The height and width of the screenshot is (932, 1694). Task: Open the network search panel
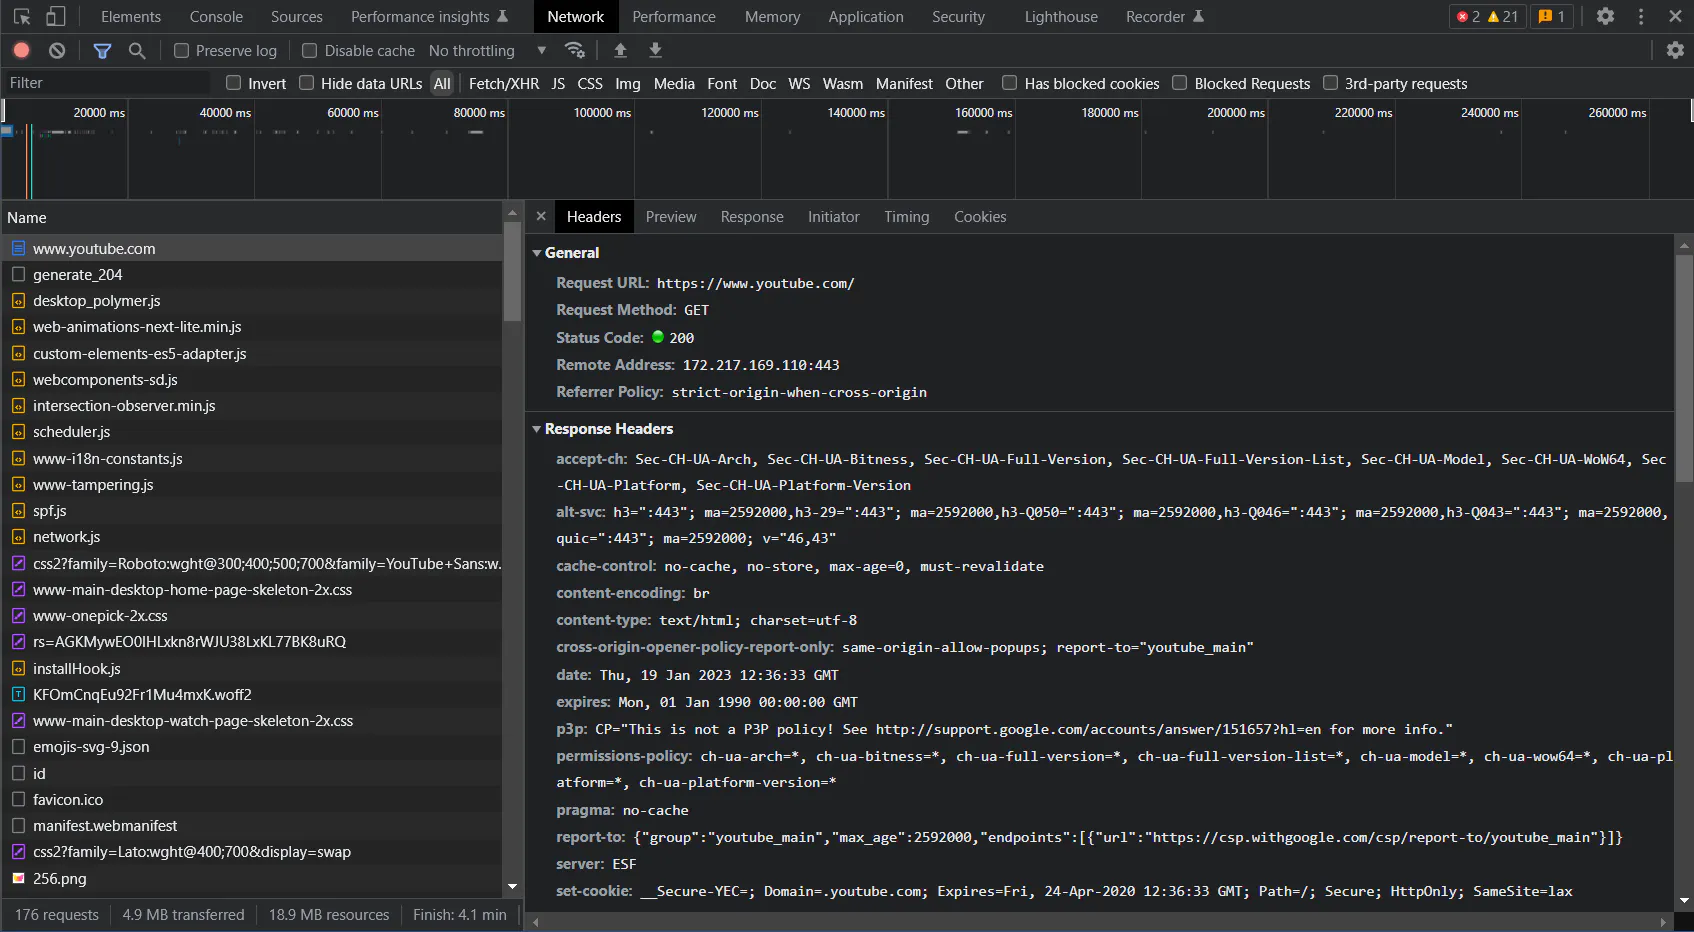click(x=137, y=50)
